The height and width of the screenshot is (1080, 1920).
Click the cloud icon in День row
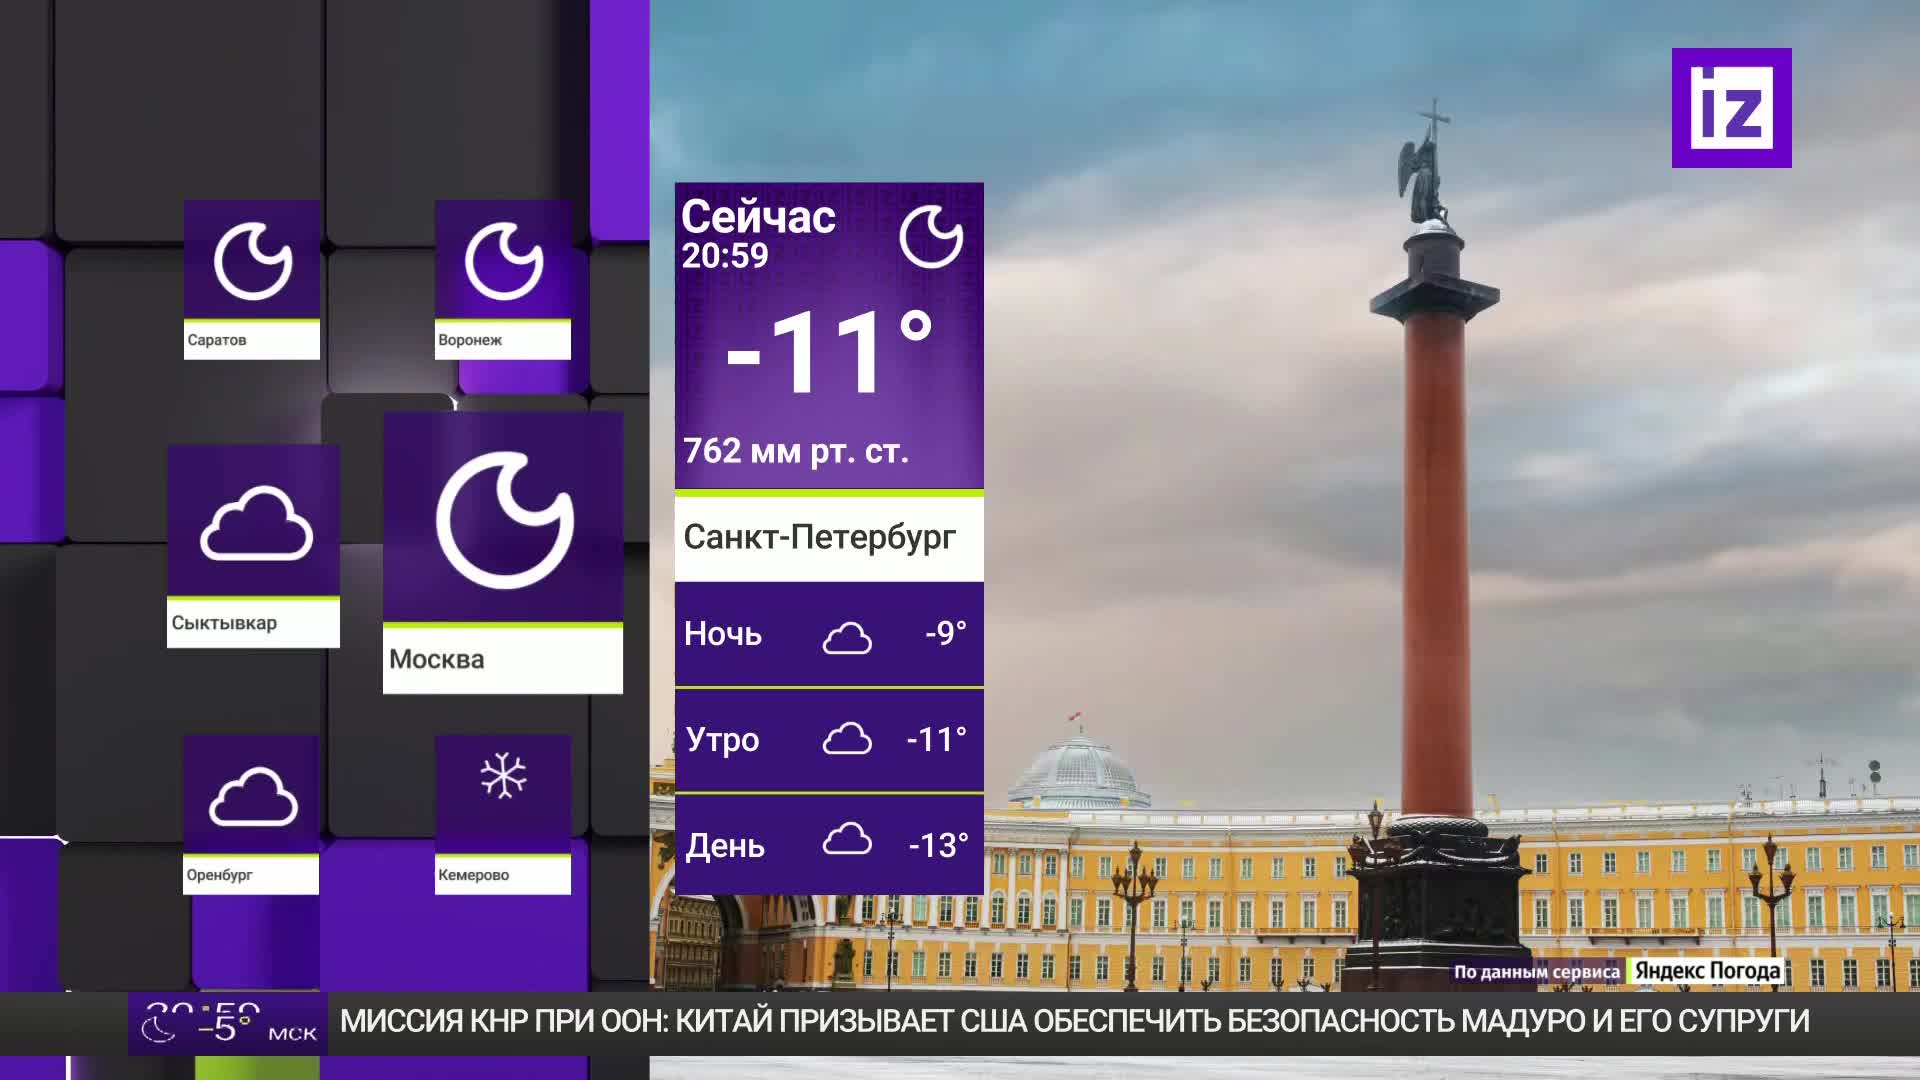[x=846, y=840]
